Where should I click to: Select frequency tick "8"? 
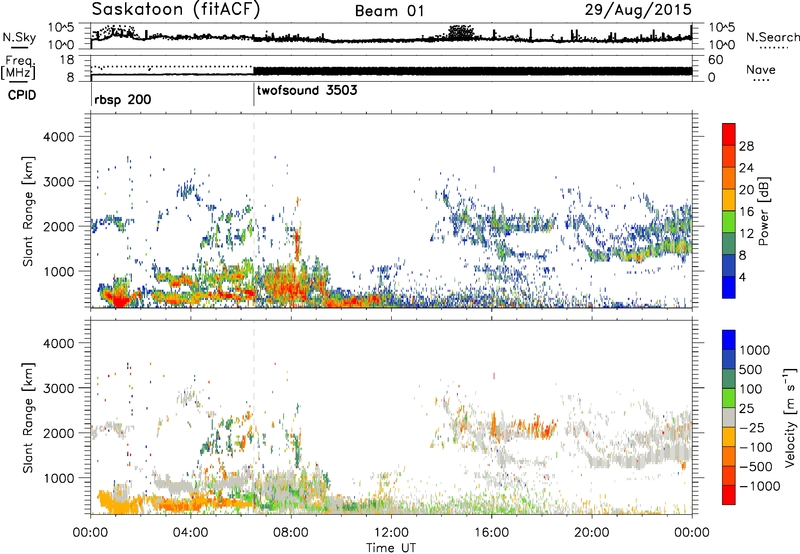click(71, 77)
